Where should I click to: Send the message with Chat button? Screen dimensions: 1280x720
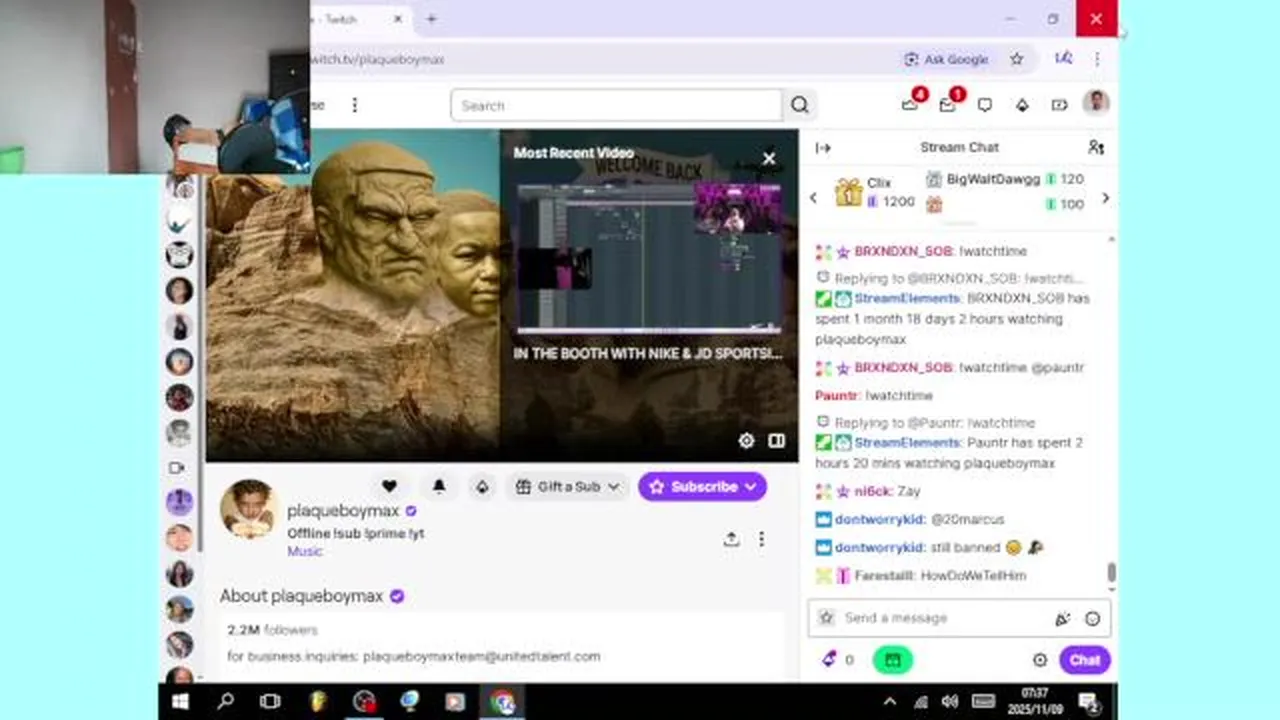tap(1085, 660)
